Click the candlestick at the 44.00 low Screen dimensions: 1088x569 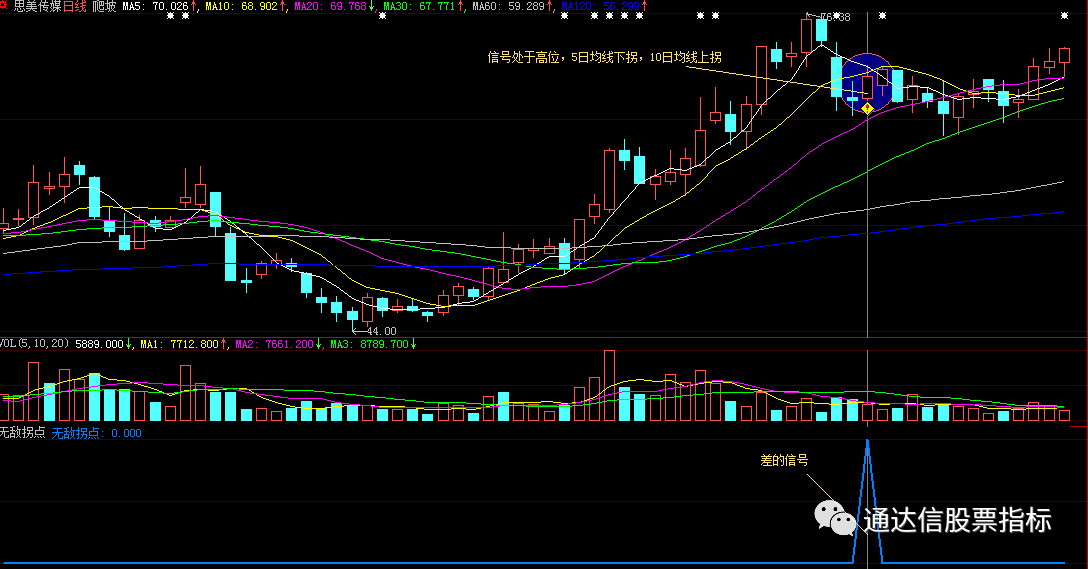click(352, 318)
